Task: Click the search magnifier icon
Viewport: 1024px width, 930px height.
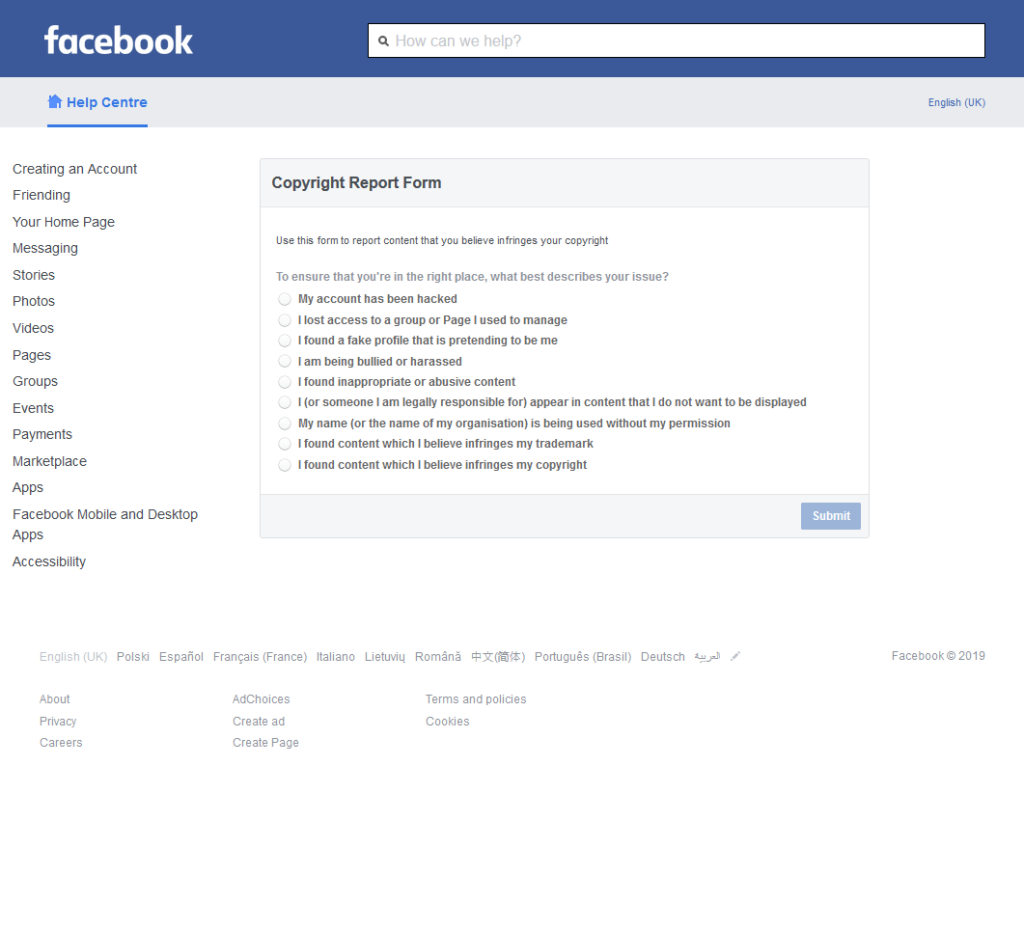Action: [383, 41]
